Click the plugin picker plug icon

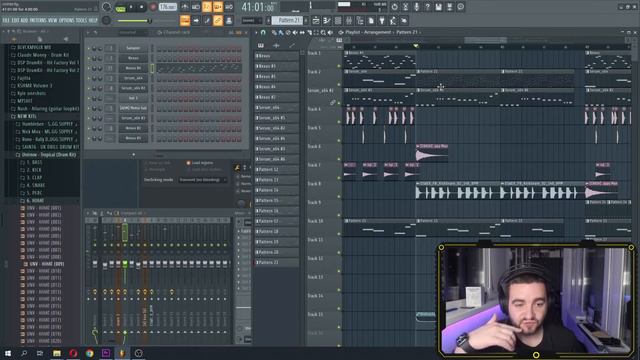(382, 20)
